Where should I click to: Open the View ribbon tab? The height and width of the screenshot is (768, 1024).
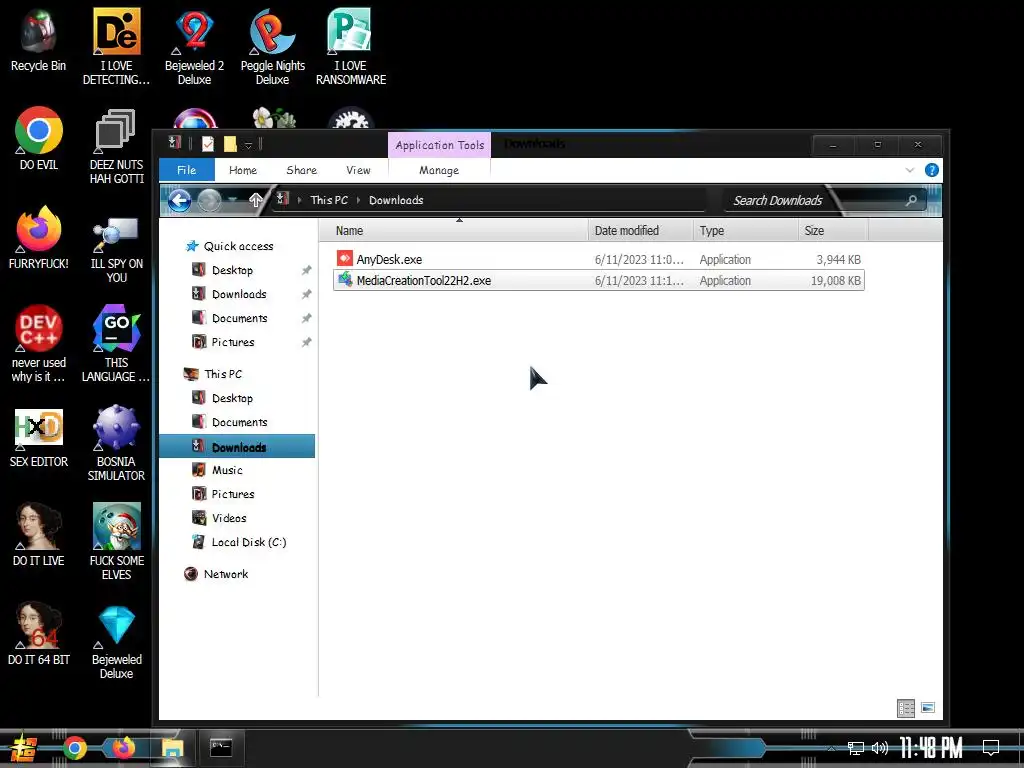[x=359, y=170]
